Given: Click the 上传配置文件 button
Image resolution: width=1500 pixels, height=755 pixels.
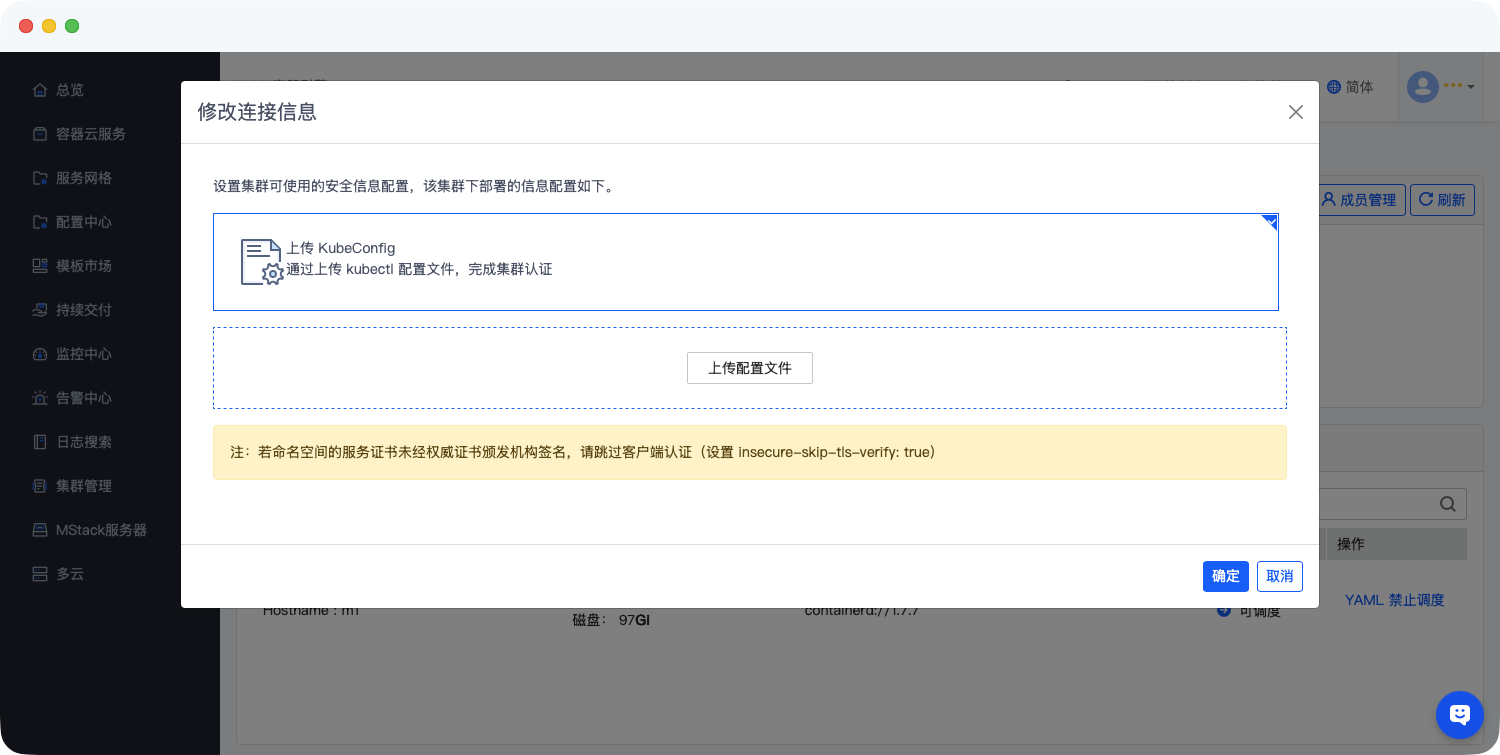Looking at the screenshot, I should [749, 368].
